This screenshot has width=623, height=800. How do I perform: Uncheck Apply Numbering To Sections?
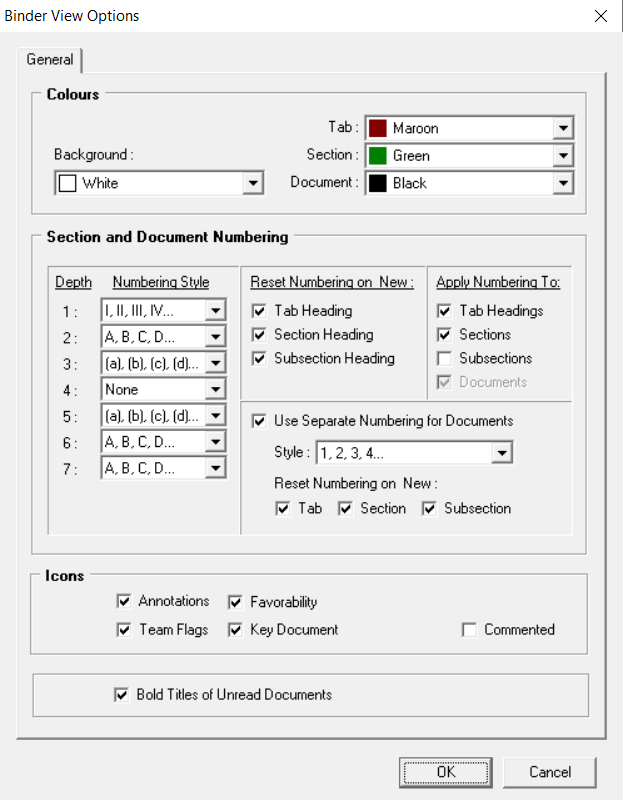(444, 335)
